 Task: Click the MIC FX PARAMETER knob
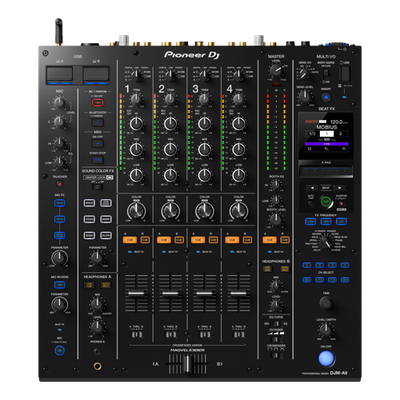click(x=59, y=258)
